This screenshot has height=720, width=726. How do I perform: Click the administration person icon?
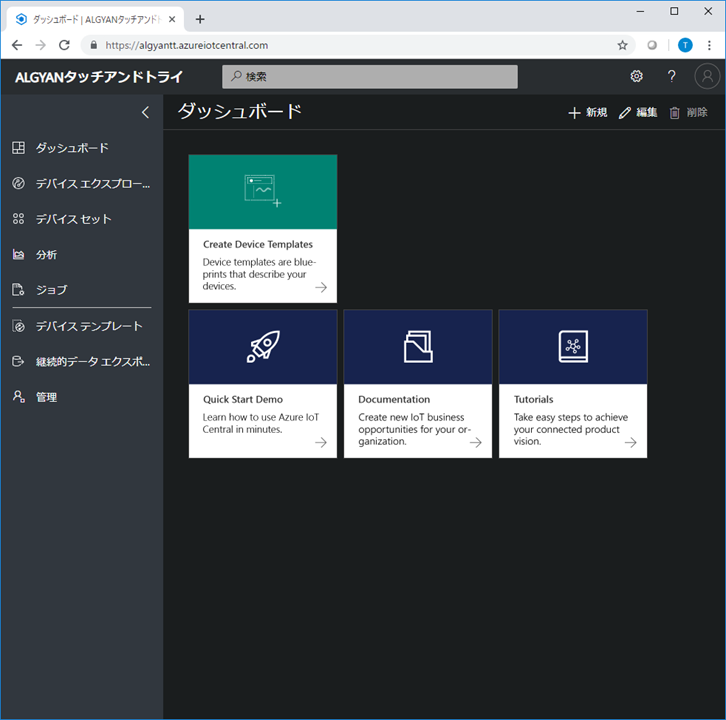[19, 397]
